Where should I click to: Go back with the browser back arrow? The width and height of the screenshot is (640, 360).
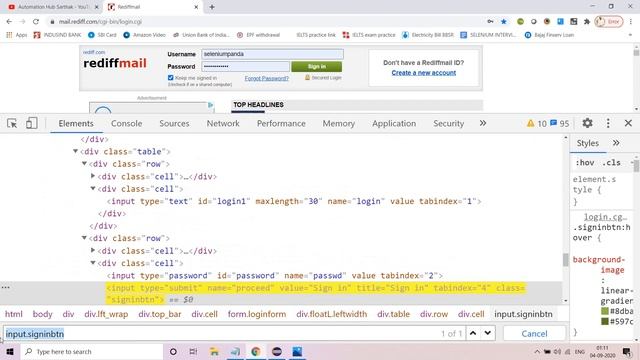pyautogui.click(x=9, y=22)
